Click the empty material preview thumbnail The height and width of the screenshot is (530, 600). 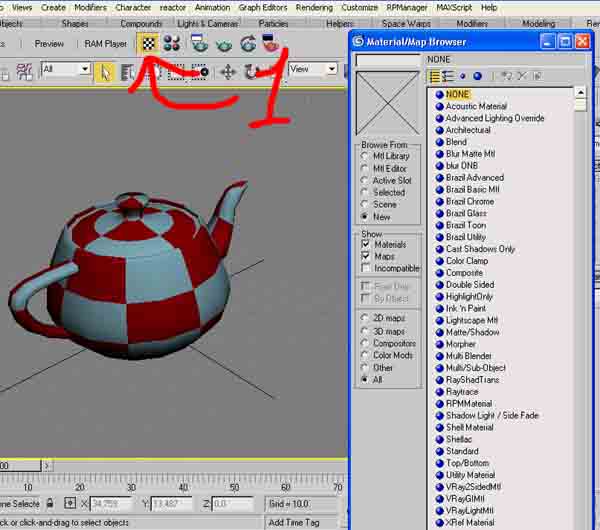point(387,103)
